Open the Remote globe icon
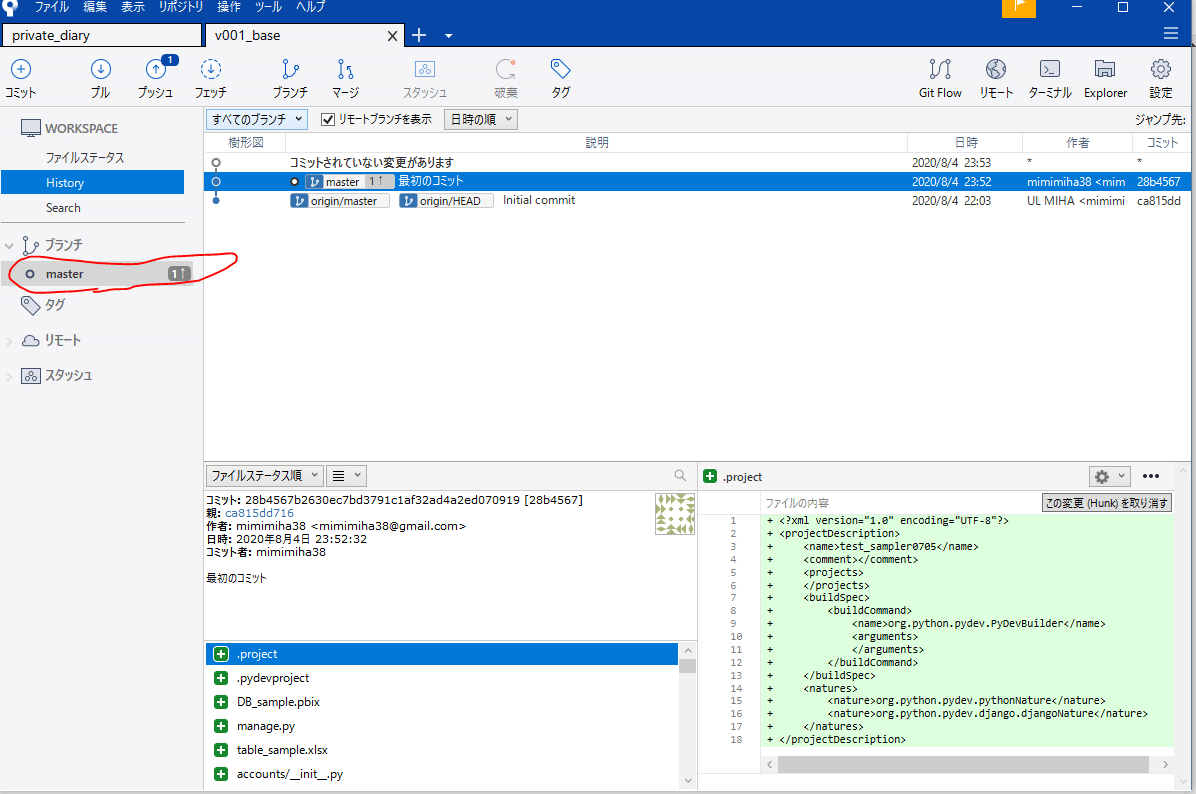 [996, 78]
